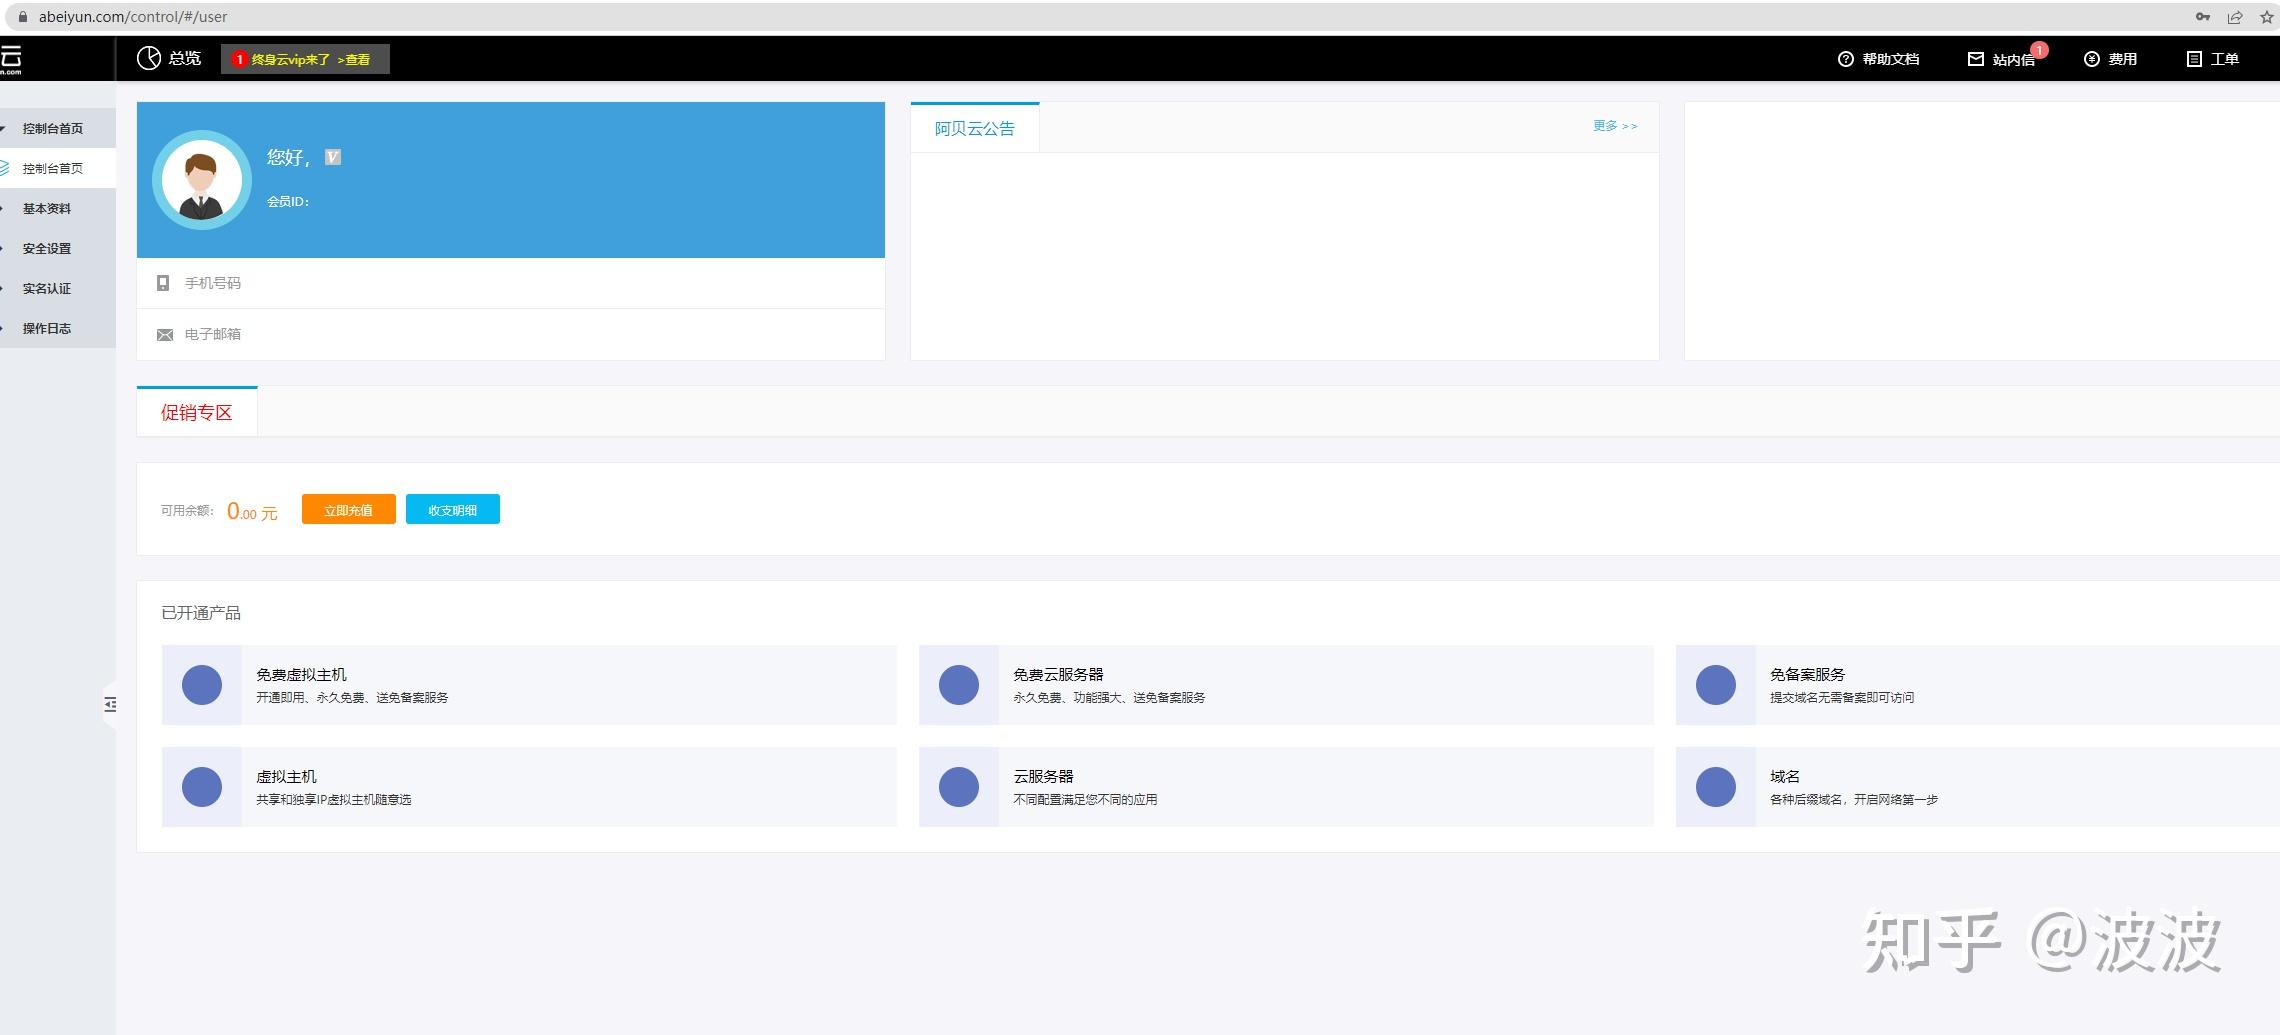Click the user avatar picture
This screenshot has height=1035, width=2280.
[201, 180]
